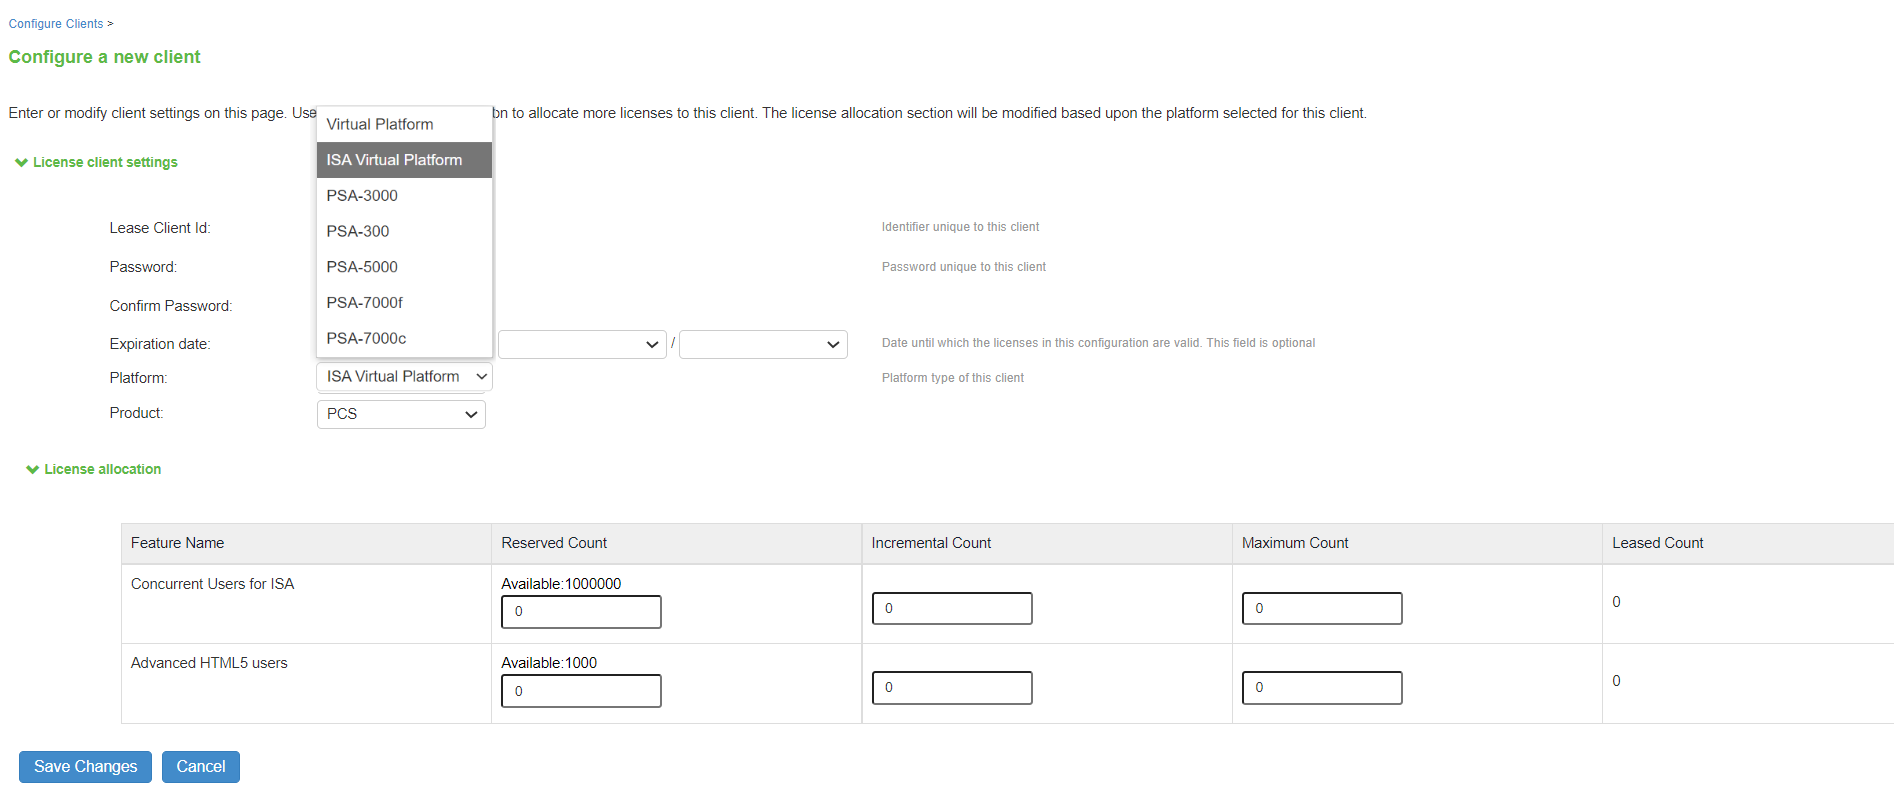Choose Virtual Platform from the dropdown list
The width and height of the screenshot is (1894, 800).
[x=404, y=124]
